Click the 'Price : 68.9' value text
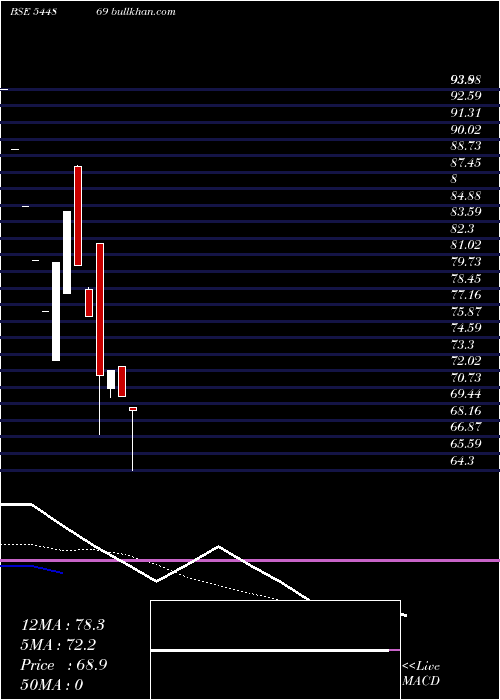 [63, 665]
